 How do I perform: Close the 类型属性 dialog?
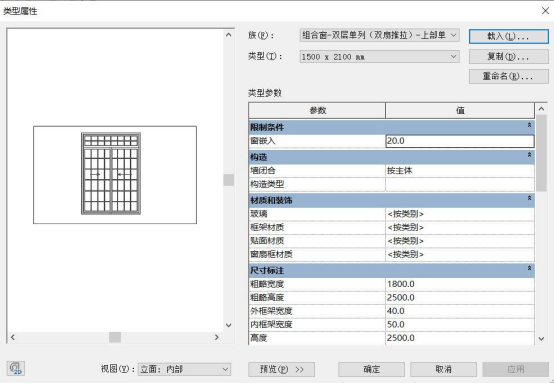(545, 11)
